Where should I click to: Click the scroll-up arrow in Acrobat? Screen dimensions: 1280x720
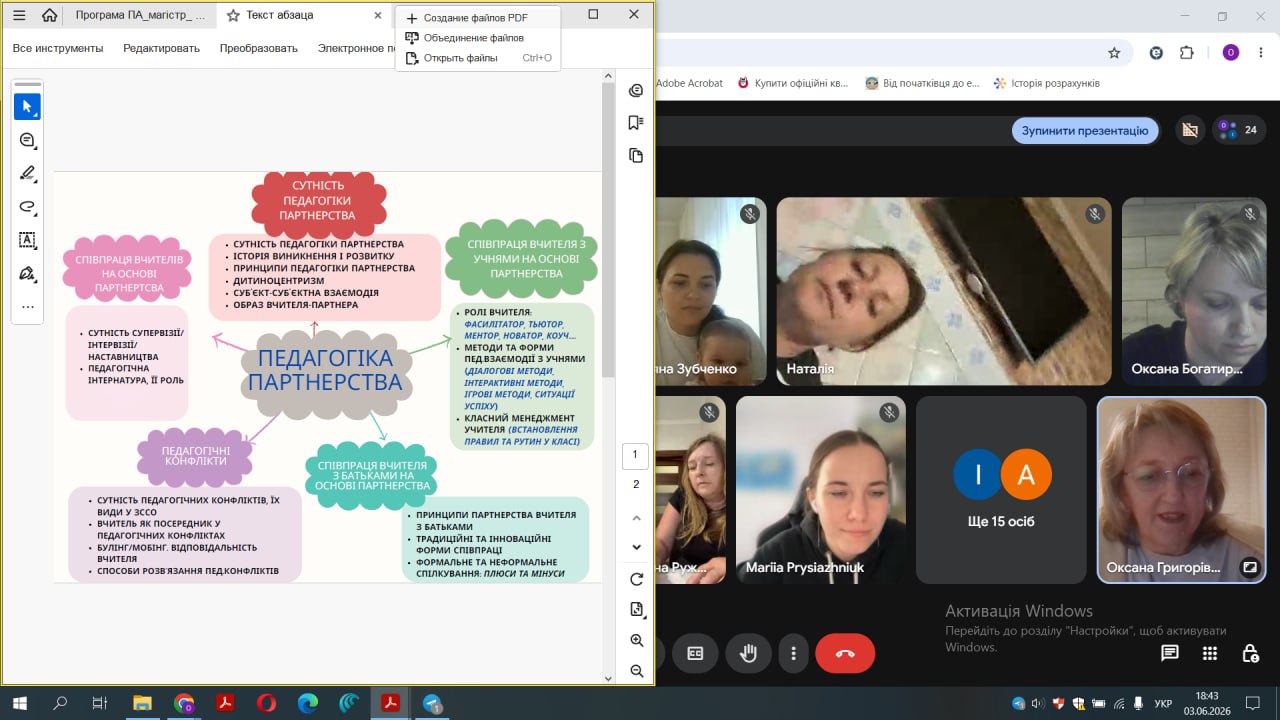click(x=608, y=76)
